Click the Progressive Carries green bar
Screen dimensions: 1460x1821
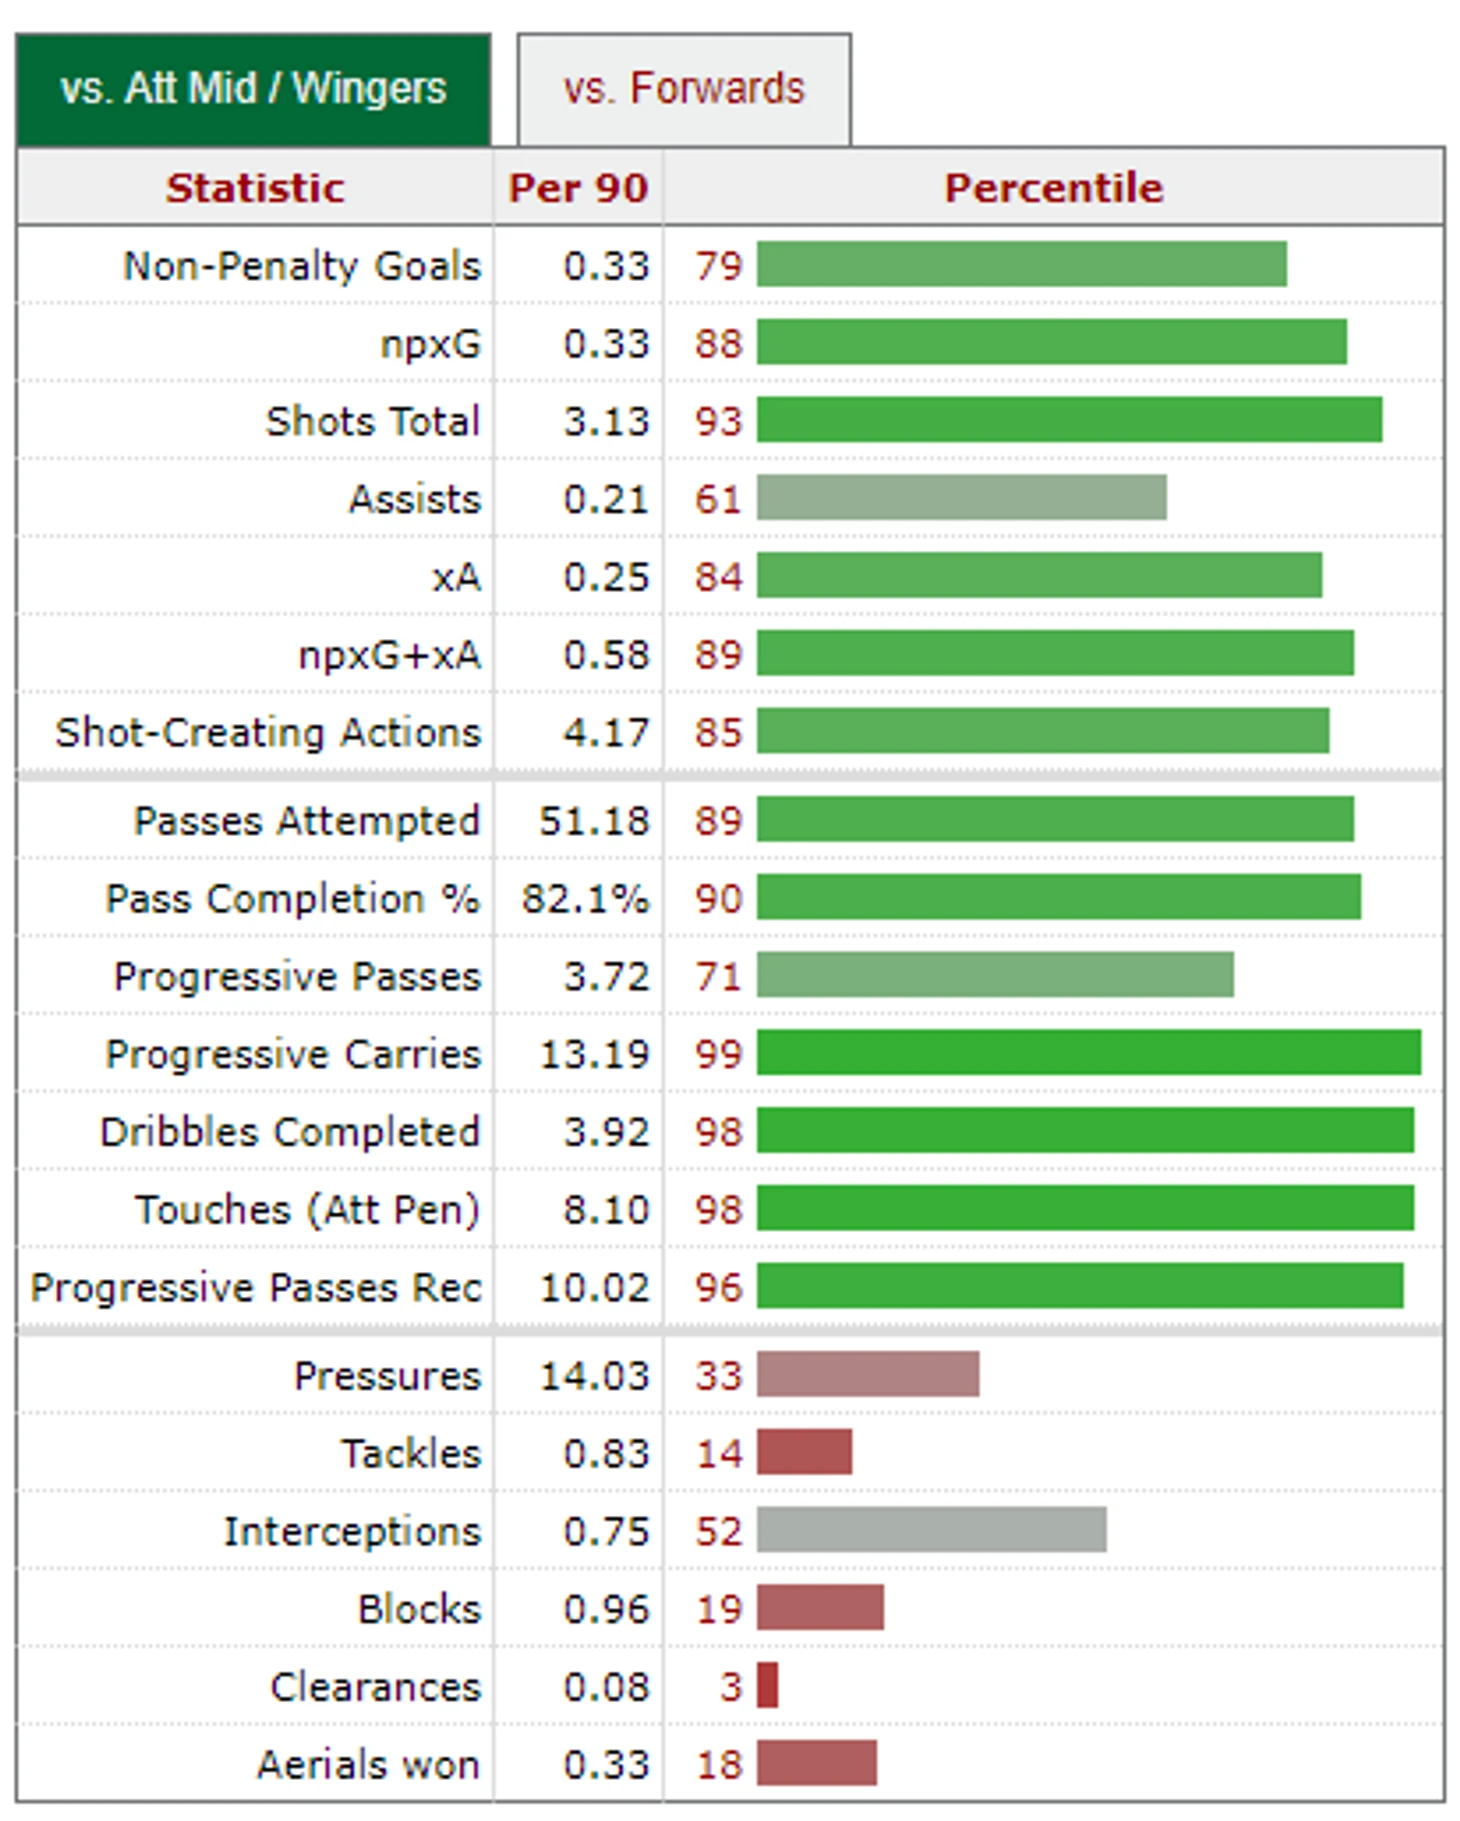(1089, 1053)
